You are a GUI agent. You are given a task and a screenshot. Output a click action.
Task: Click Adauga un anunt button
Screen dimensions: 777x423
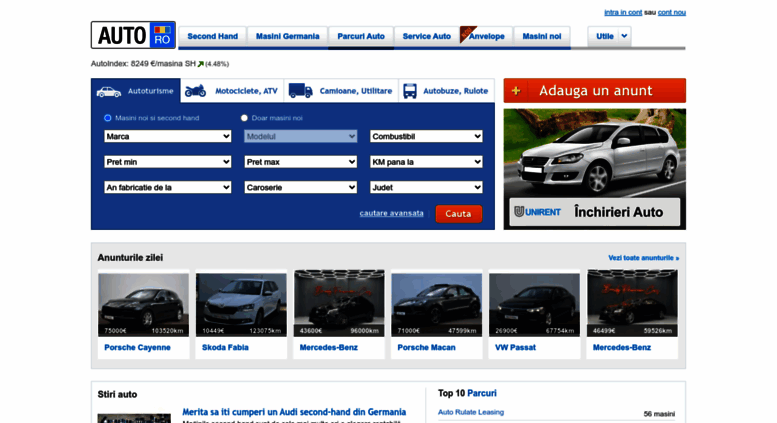click(x=595, y=91)
